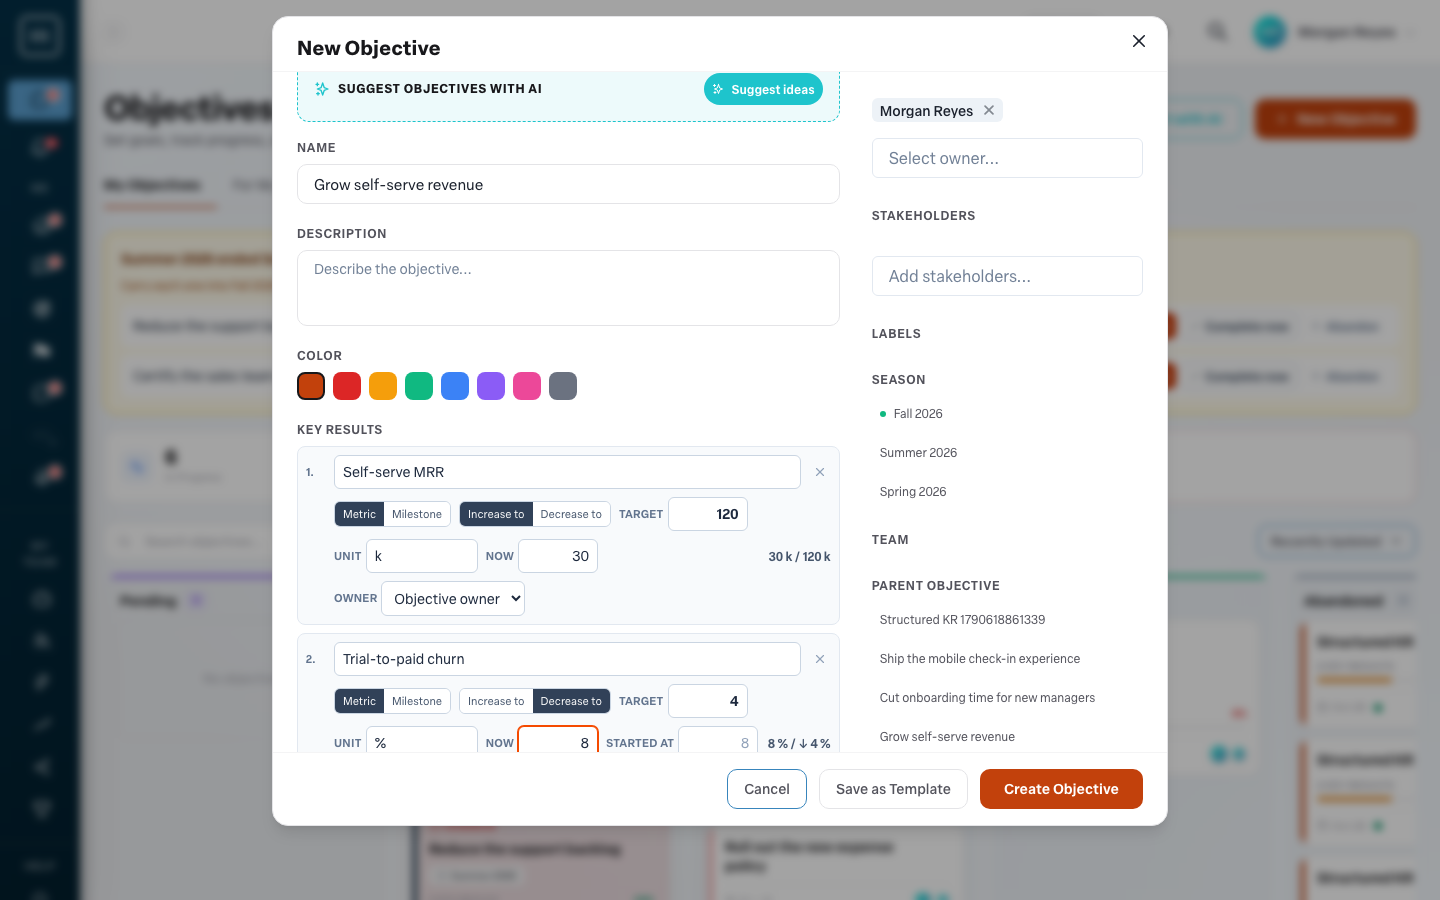Choose Increase to for Self-serve MRR
Viewport: 1440px width, 900px height.
click(496, 514)
